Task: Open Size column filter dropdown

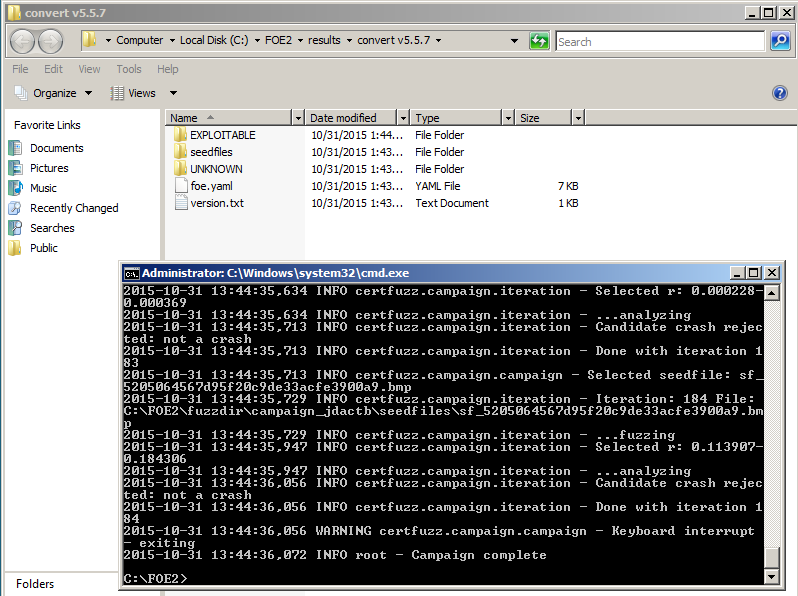Action: pyautogui.click(x=578, y=118)
